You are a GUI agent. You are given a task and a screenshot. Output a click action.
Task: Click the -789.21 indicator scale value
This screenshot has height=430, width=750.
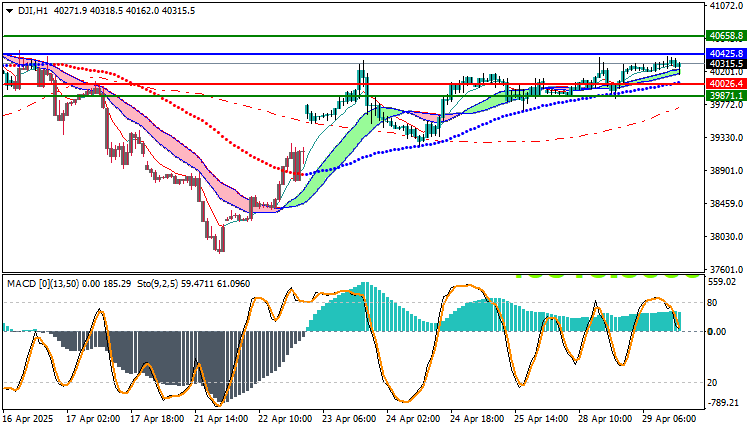point(724,403)
